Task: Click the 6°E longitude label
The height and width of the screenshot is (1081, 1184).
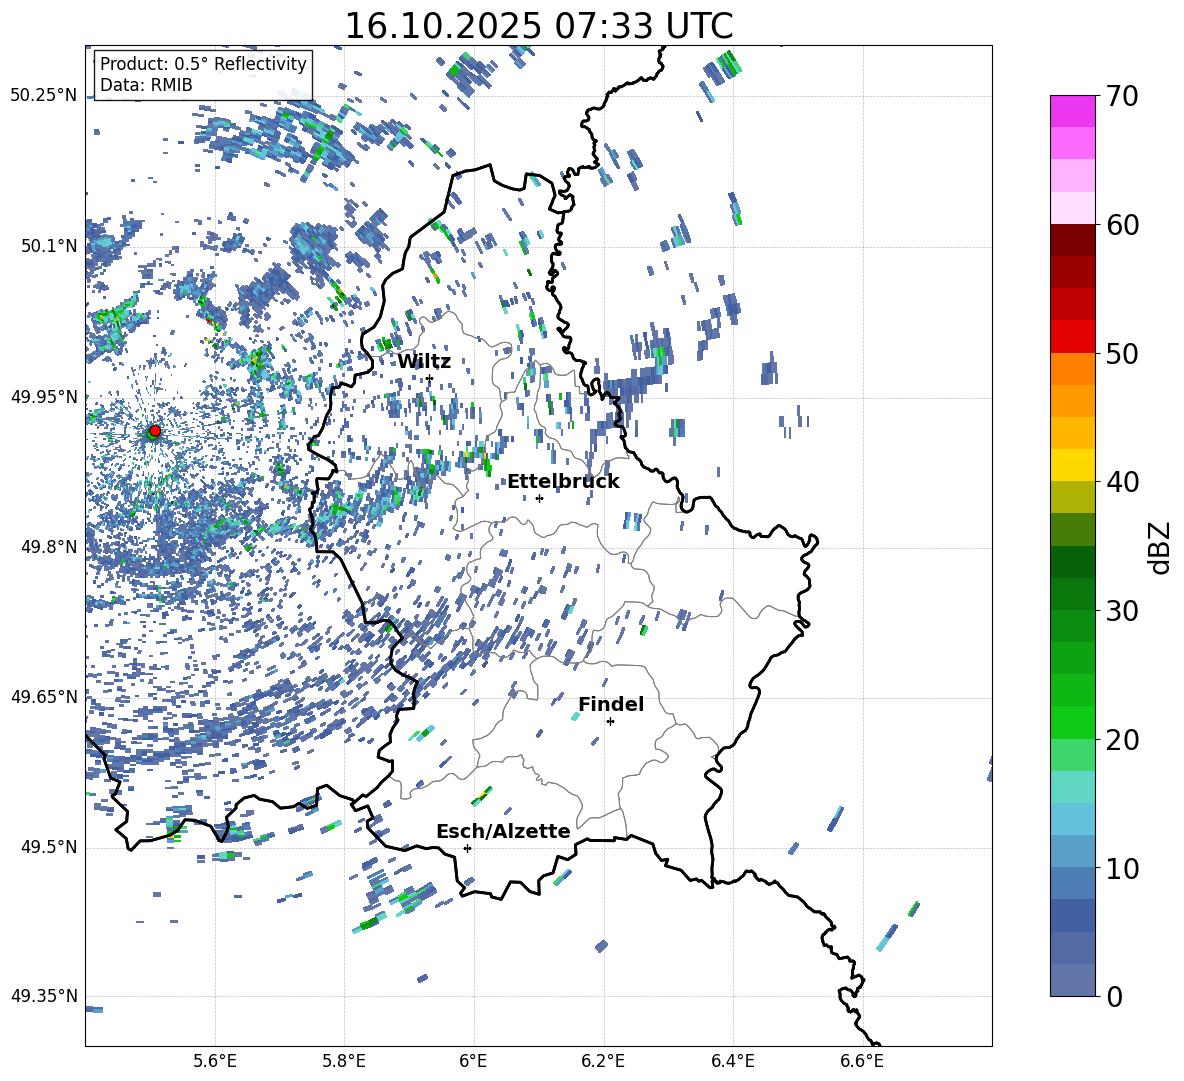Action: (473, 1061)
